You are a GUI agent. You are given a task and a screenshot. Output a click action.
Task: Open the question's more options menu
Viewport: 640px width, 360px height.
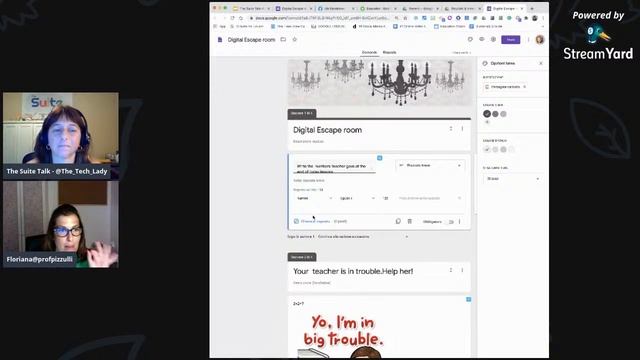(459, 222)
